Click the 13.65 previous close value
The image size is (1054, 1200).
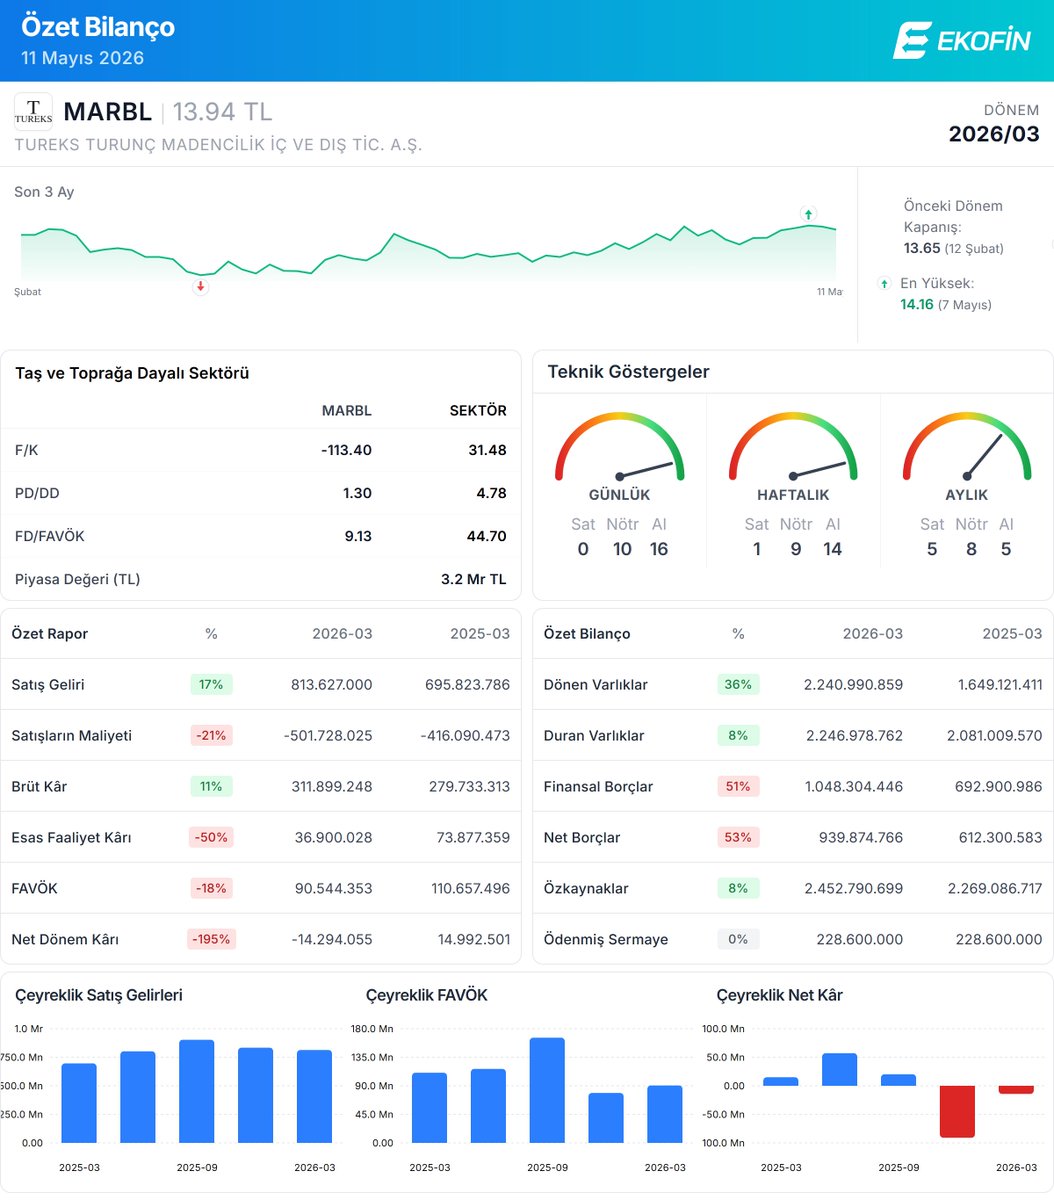(x=922, y=248)
